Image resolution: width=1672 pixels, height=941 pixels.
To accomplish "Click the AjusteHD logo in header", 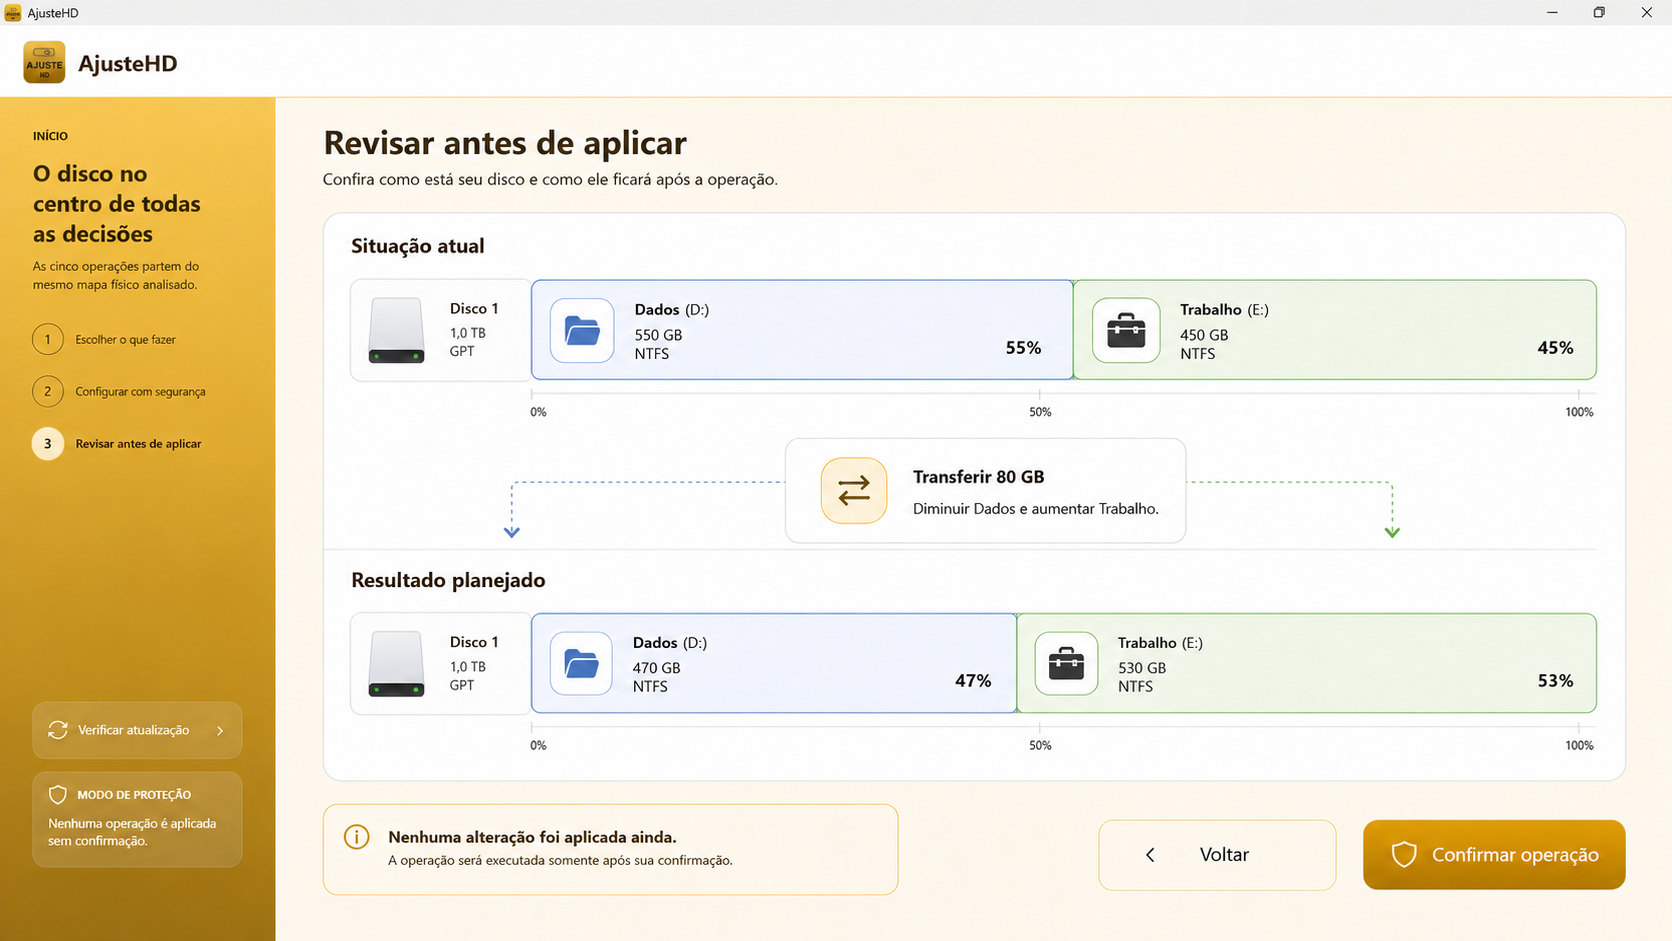I will pos(44,63).
